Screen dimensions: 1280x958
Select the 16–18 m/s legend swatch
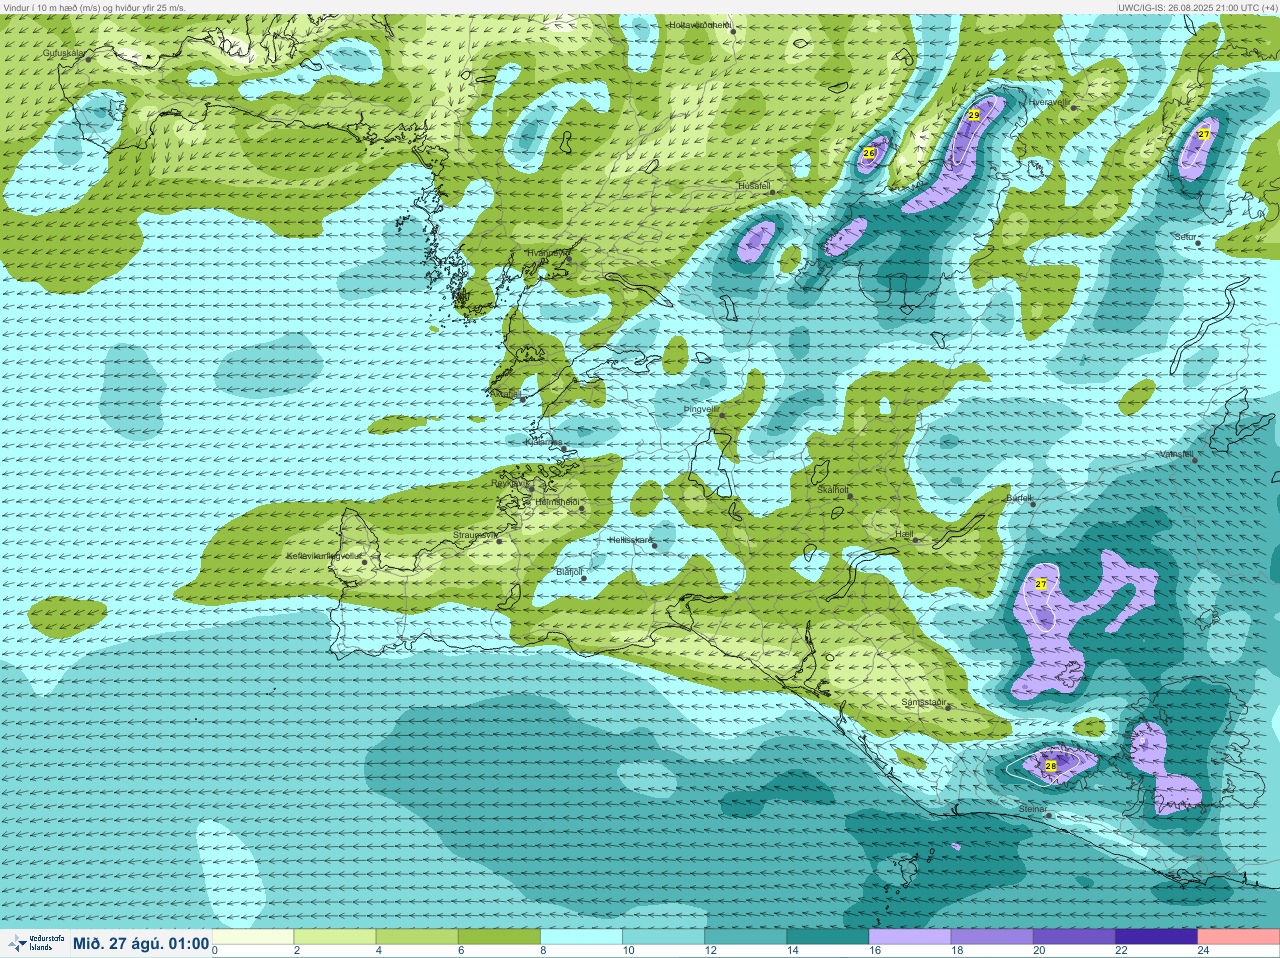click(909, 937)
